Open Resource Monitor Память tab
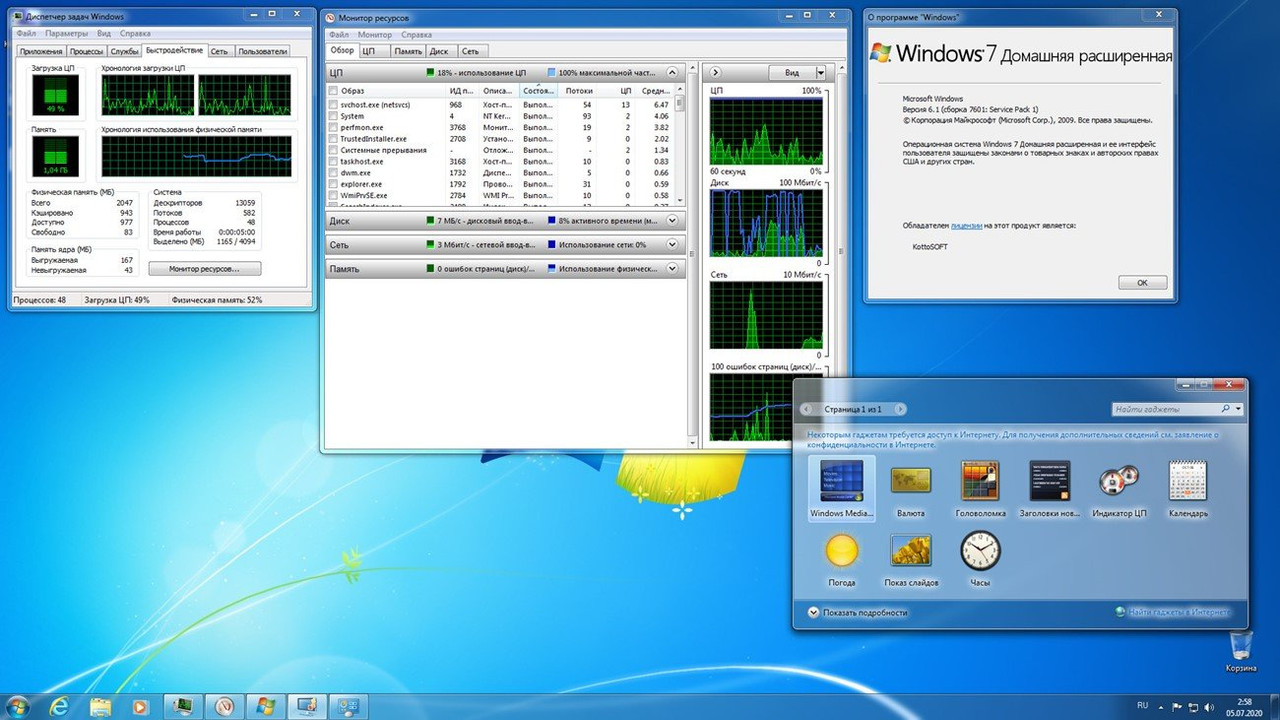Viewport: 1280px width, 720px height. [407, 51]
